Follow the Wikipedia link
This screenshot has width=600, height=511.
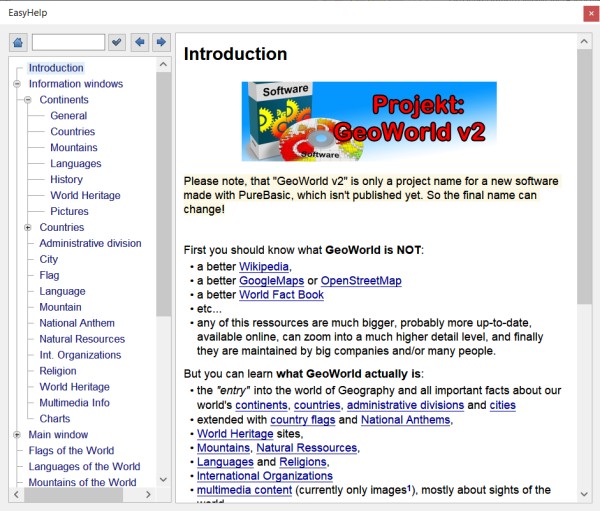point(264,266)
